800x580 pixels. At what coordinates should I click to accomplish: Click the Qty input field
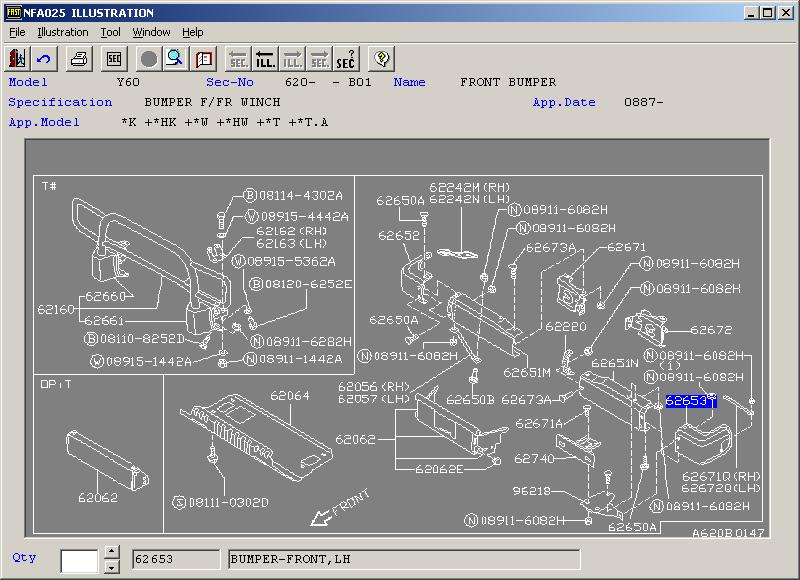click(79, 560)
